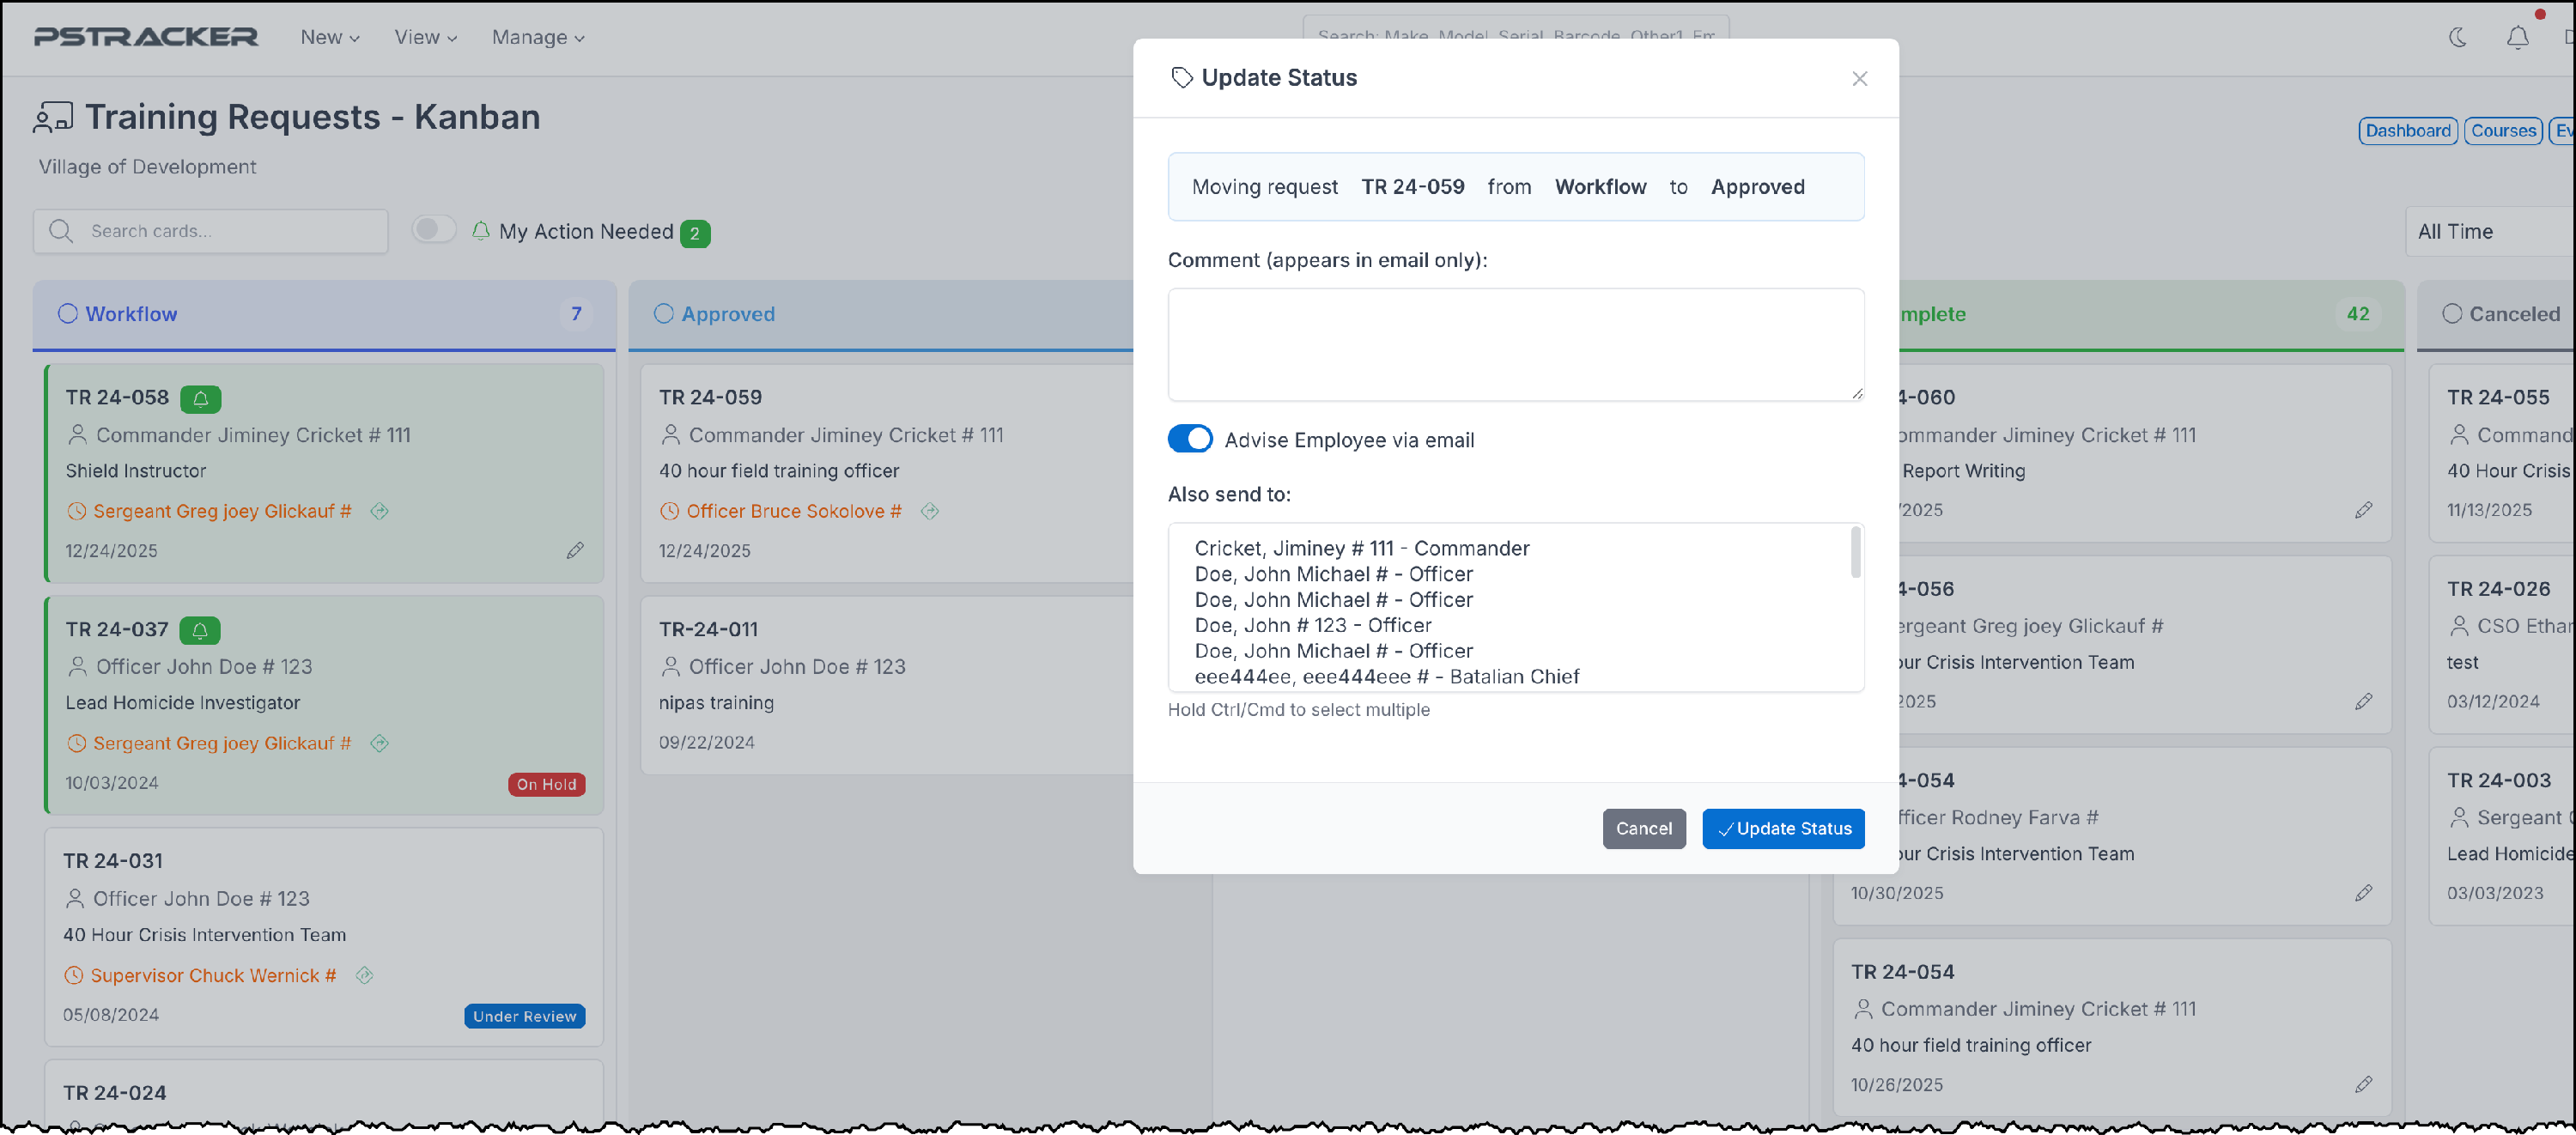This screenshot has height=1135, width=2576.
Task: Click the edit pencil on TR 24-058
Action: coord(575,550)
